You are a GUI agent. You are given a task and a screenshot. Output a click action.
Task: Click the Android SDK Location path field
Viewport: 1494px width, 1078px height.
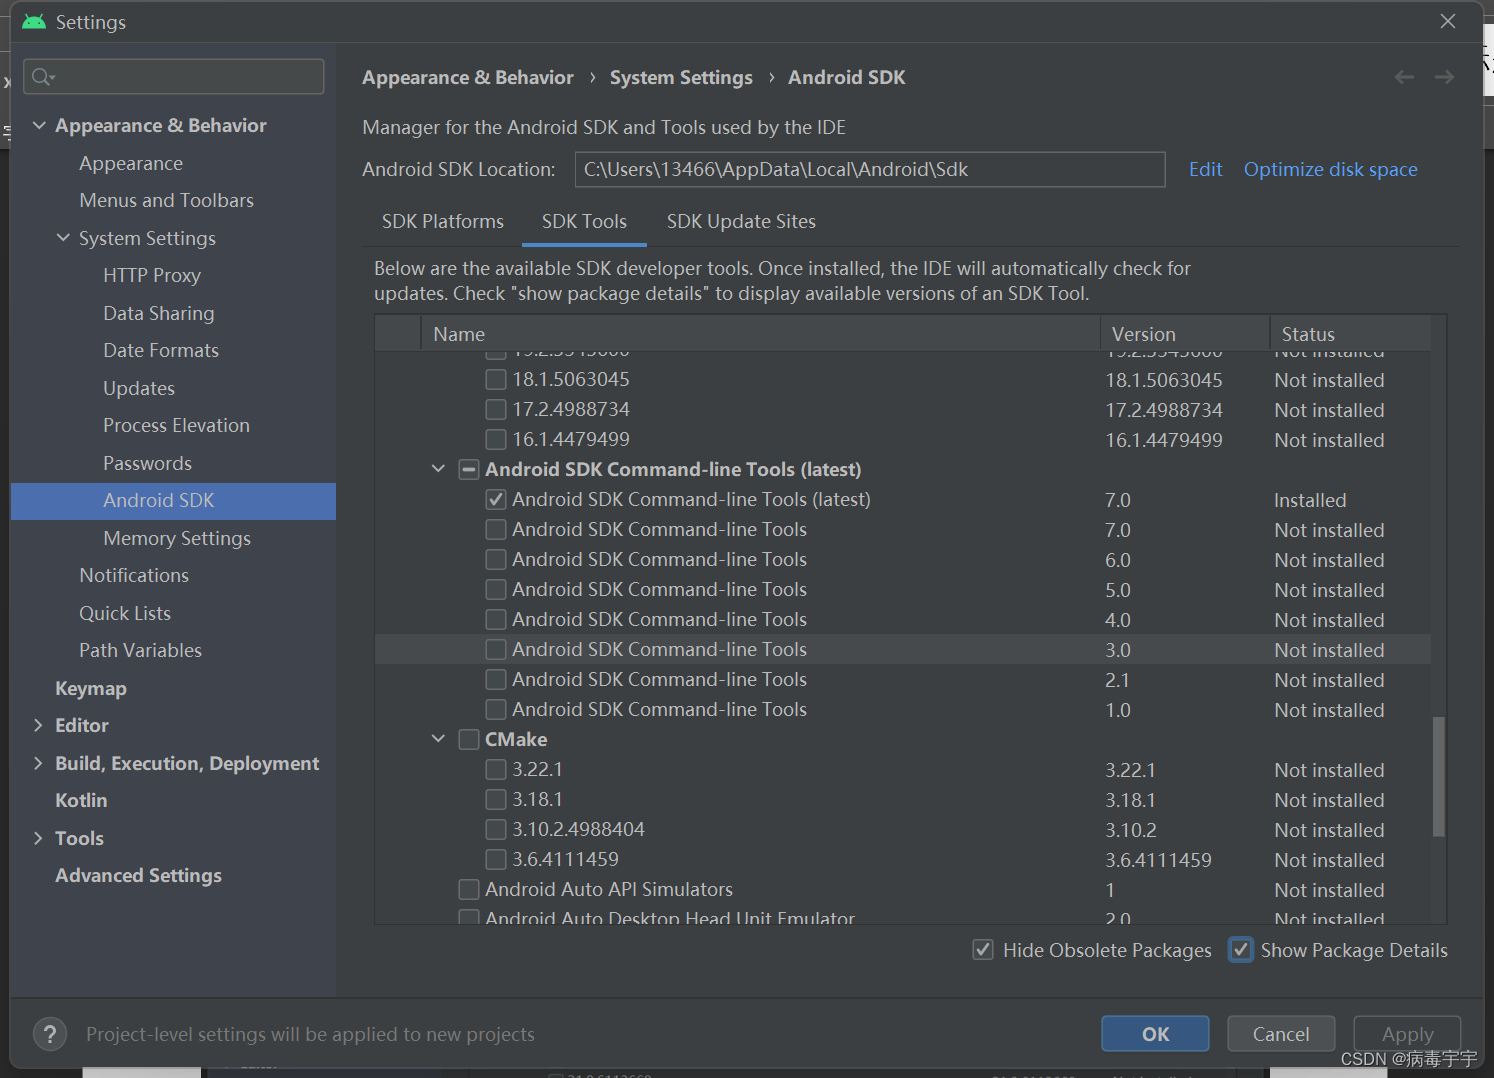(x=870, y=169)
